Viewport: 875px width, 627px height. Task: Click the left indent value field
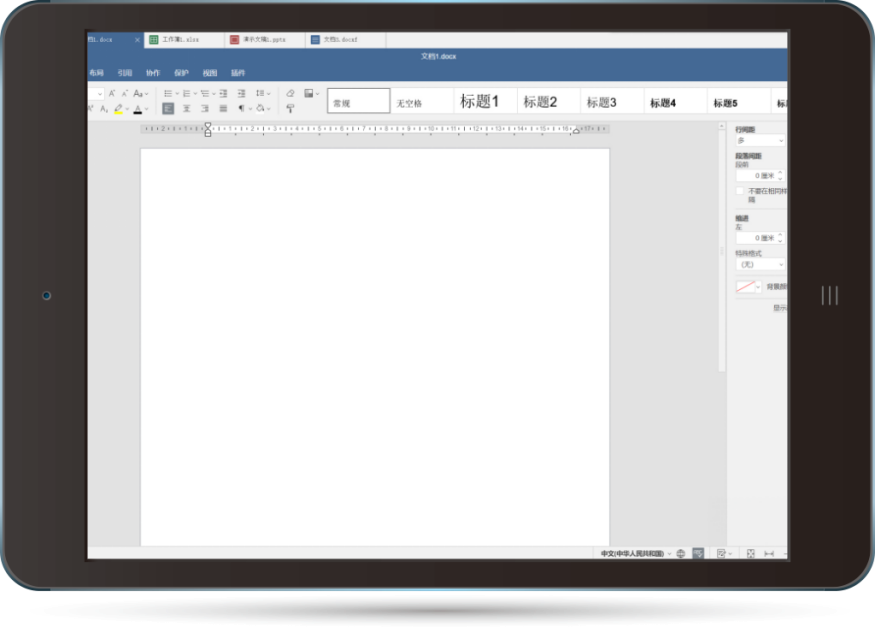758,238
